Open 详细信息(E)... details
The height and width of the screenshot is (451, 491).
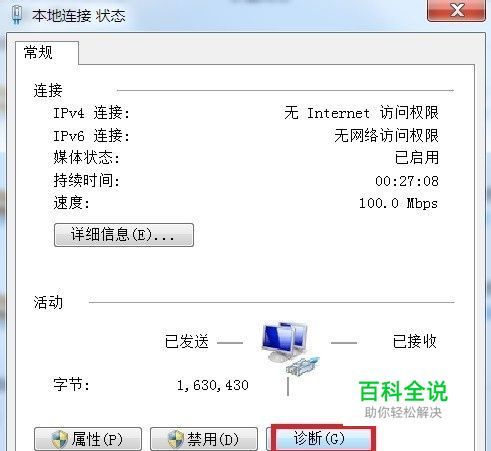124,235
